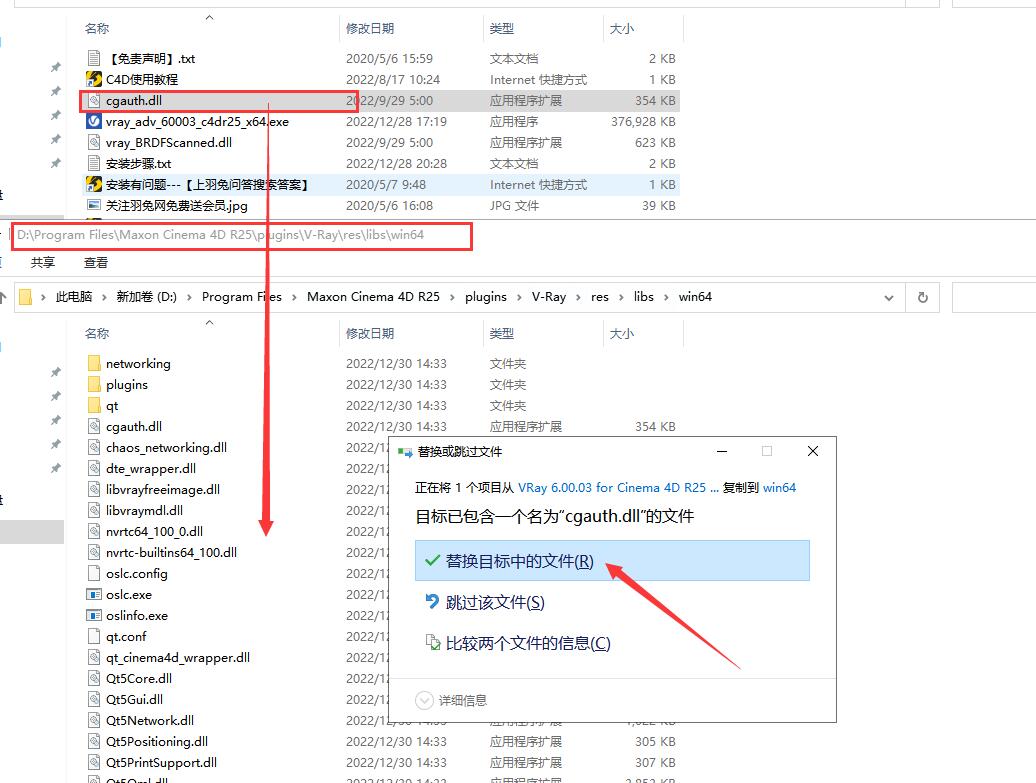This screenshot has height=783, width=1036.
Task: Click the Qt5Core.dll file icon
Action: point(94,679)
